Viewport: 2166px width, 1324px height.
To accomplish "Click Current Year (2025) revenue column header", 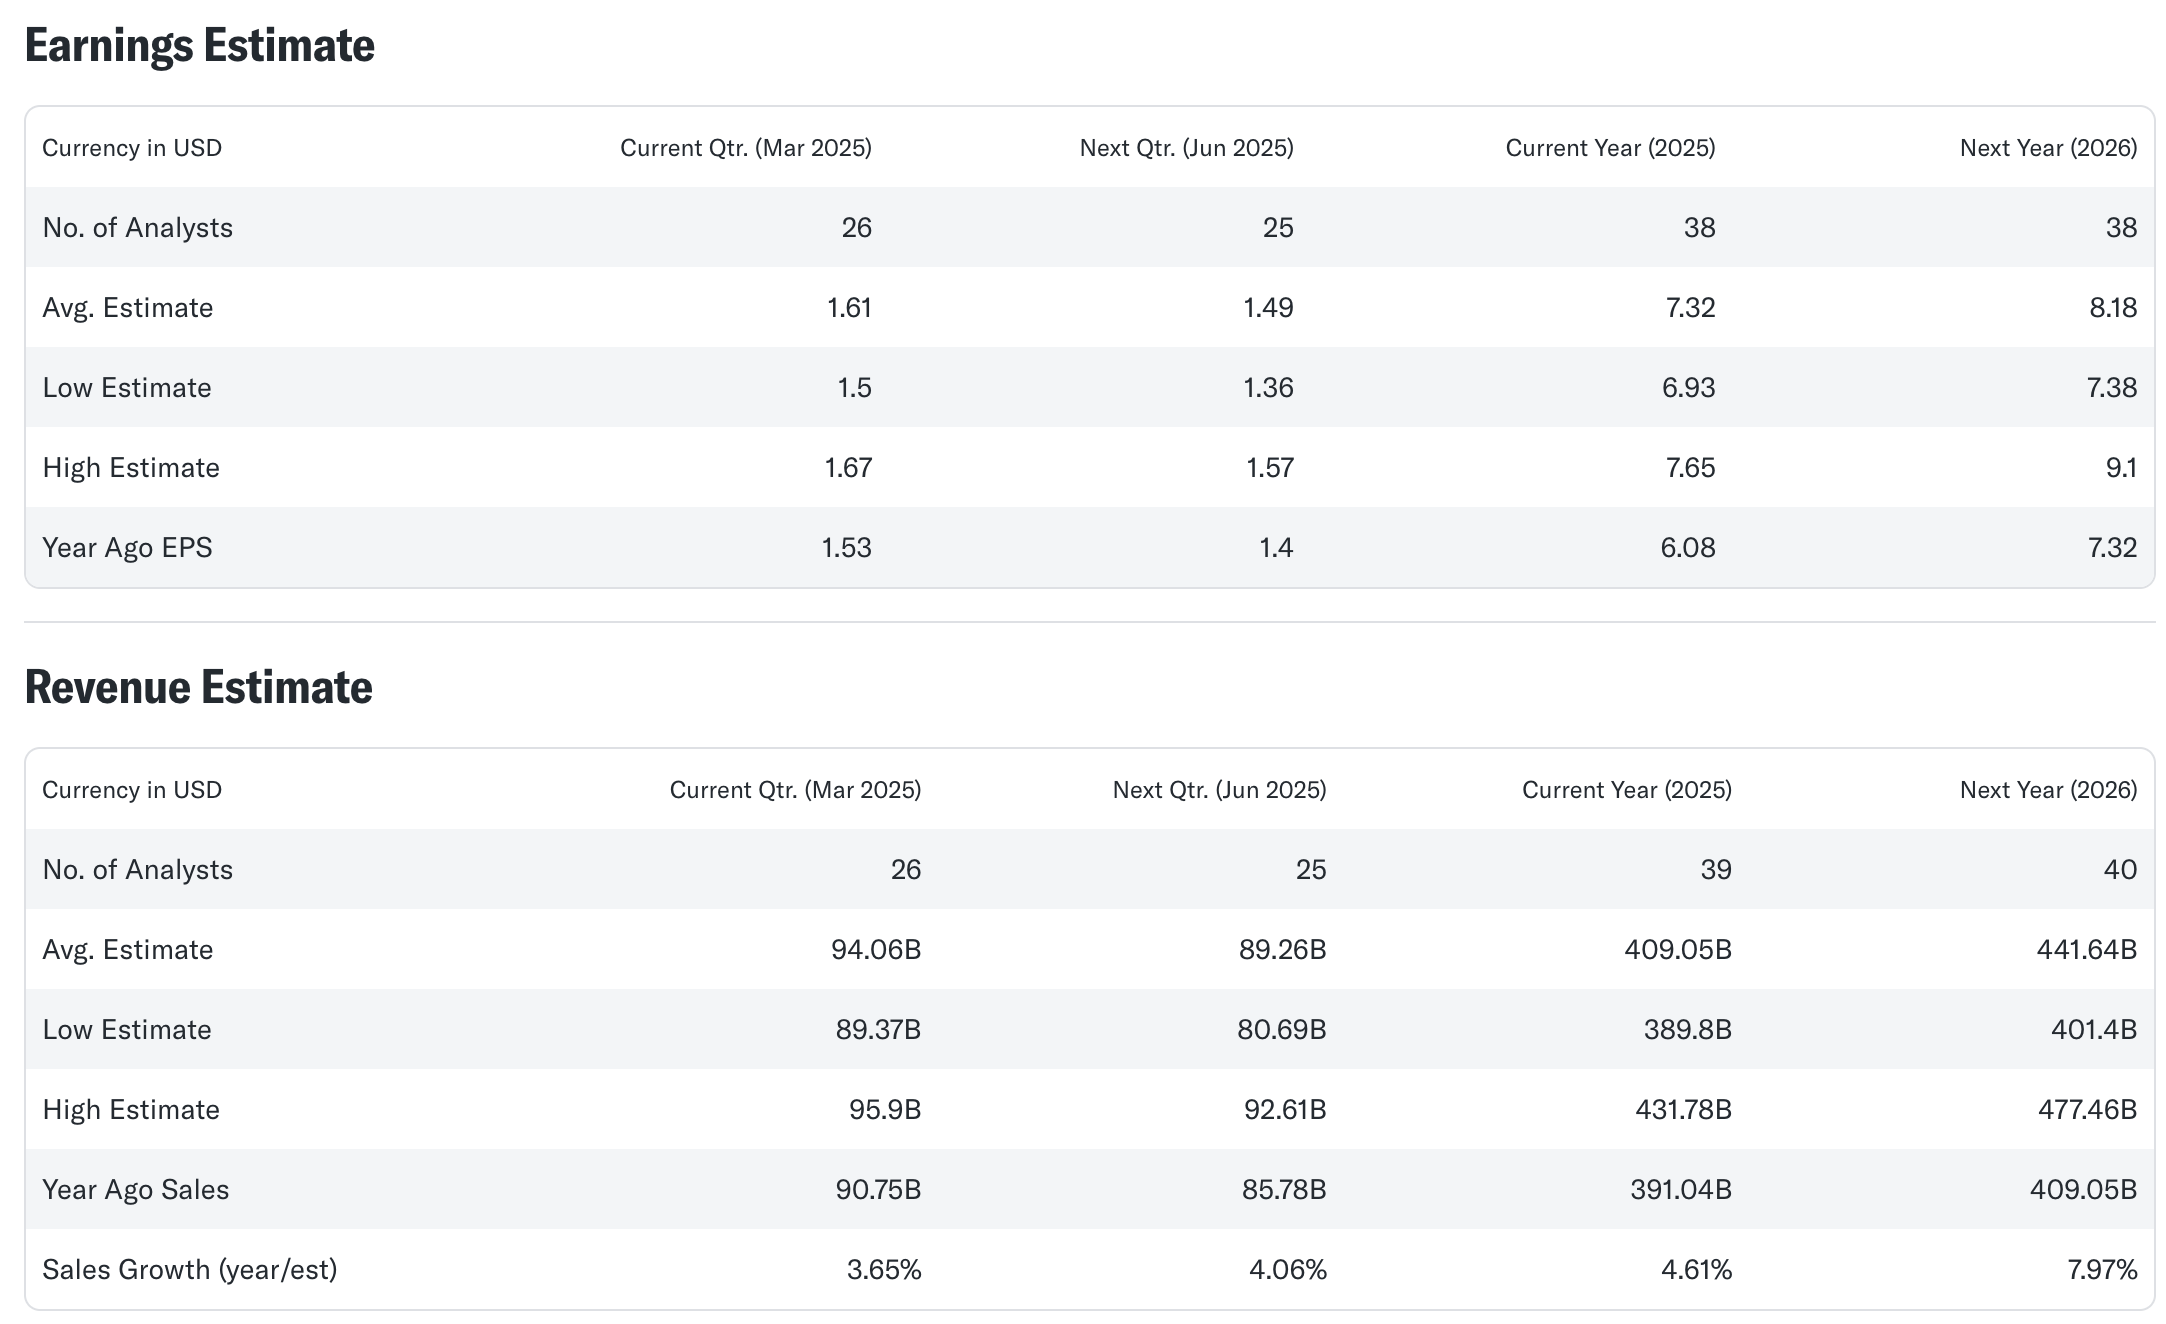I will 1626,790.
